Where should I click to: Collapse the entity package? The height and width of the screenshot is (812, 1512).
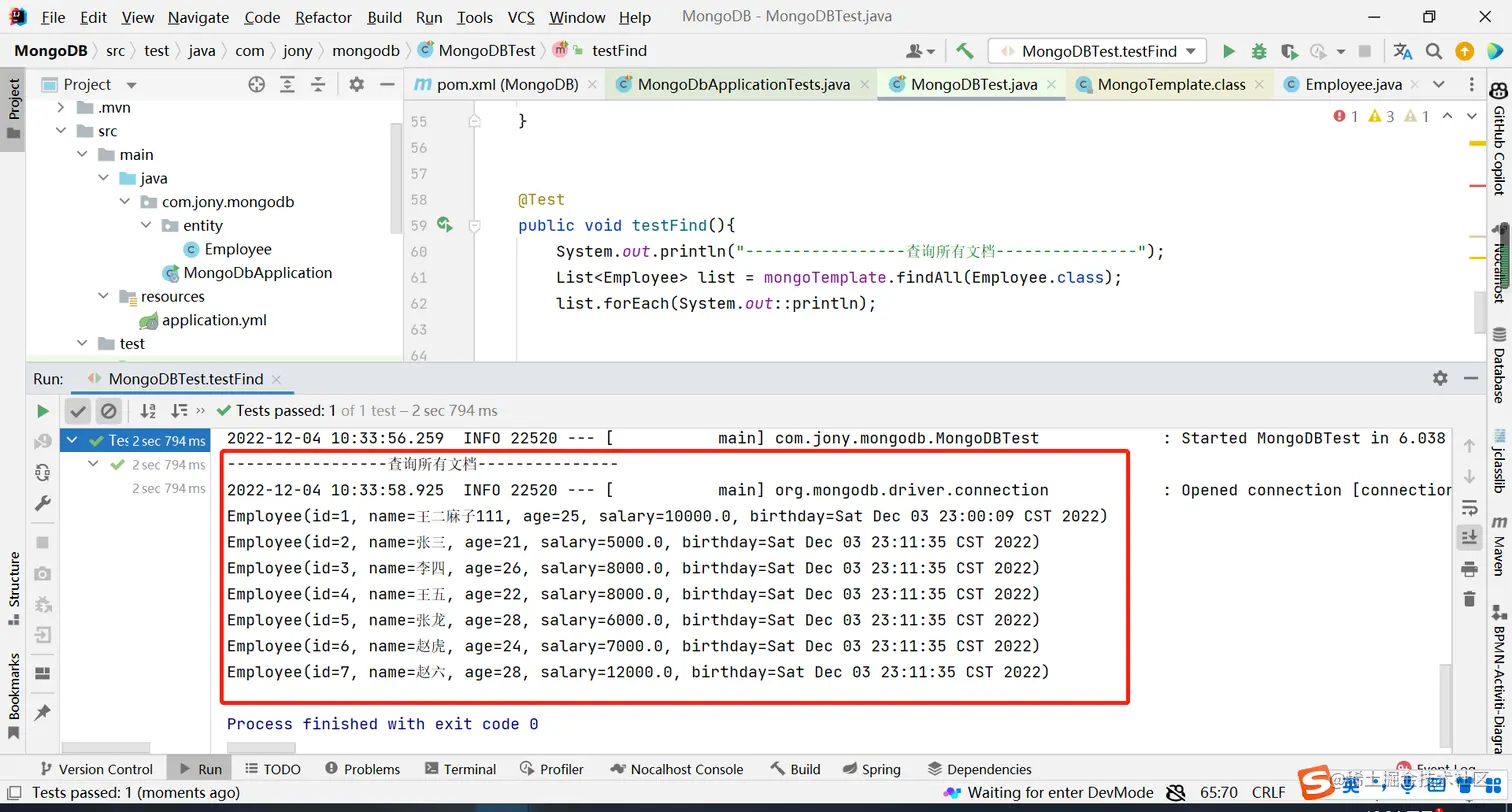coord(146,226)
